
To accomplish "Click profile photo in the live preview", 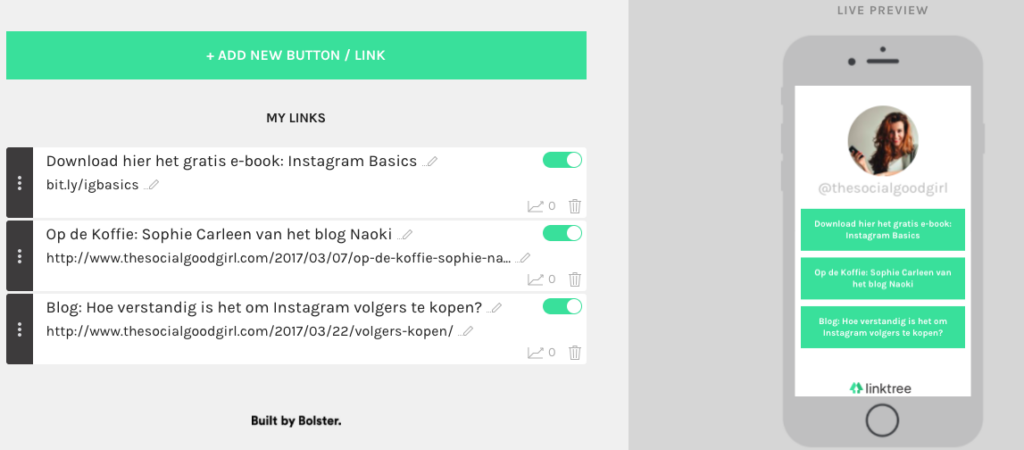I will click(883, 141).
